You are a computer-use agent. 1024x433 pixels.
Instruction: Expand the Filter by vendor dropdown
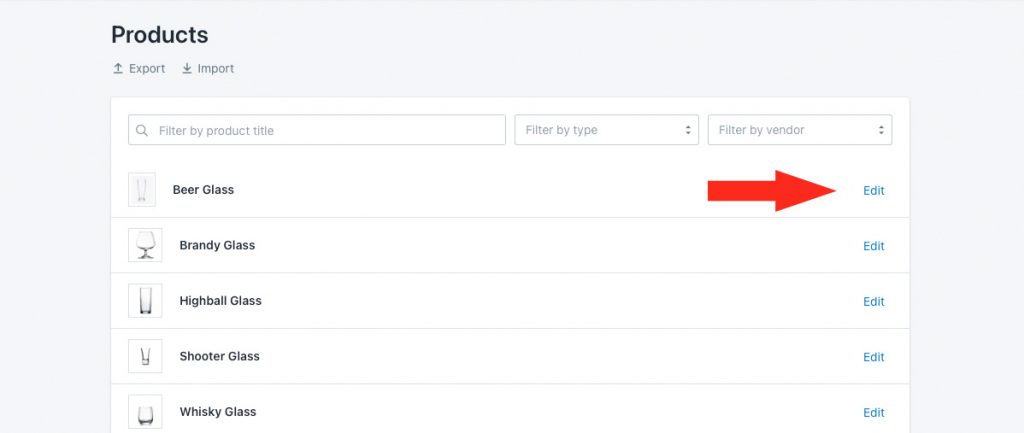[x=800, y=130]
